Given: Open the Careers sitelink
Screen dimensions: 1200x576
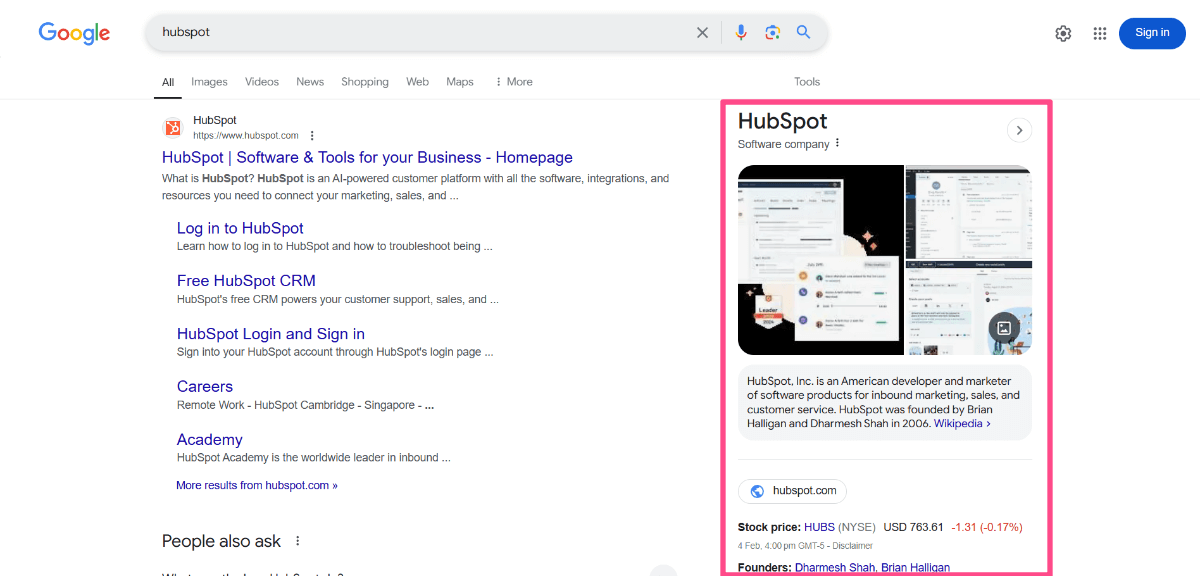Looking at the screenshot, I should (205, 387).
